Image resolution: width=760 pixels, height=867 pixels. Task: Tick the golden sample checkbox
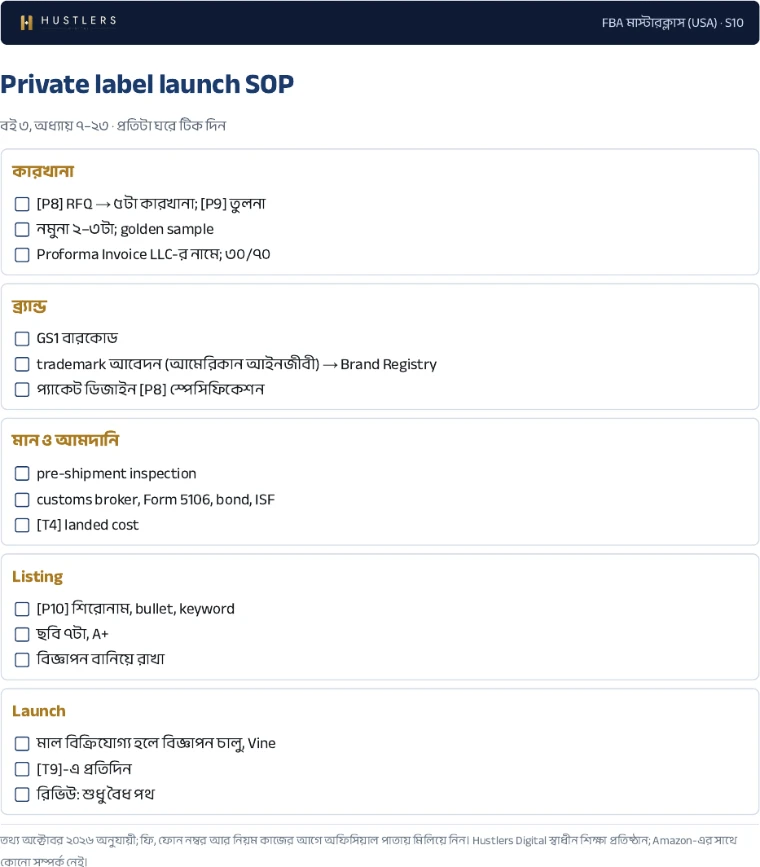(x=22, y=229)
